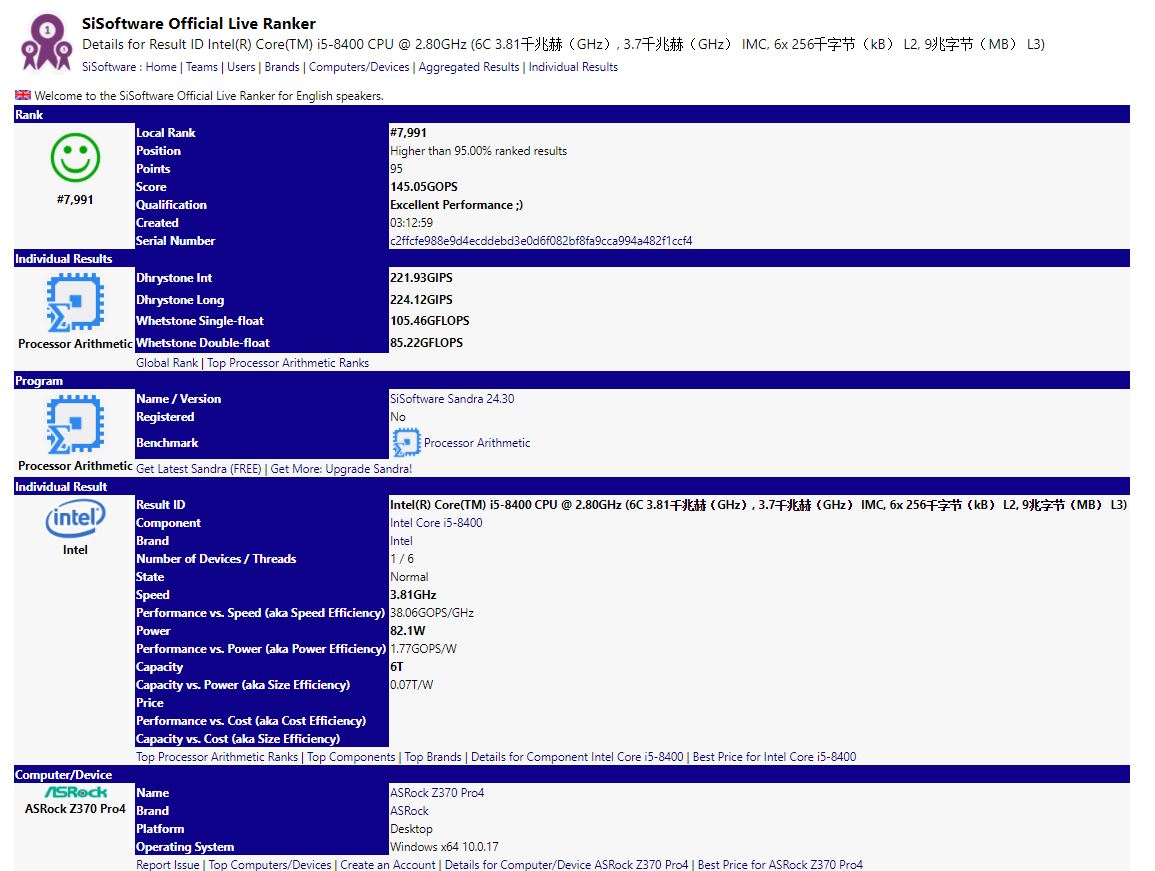Screen dimensions: 1155x871
Task: Open Details for Component Intel Core i5-8400
Action: point(578,757)
